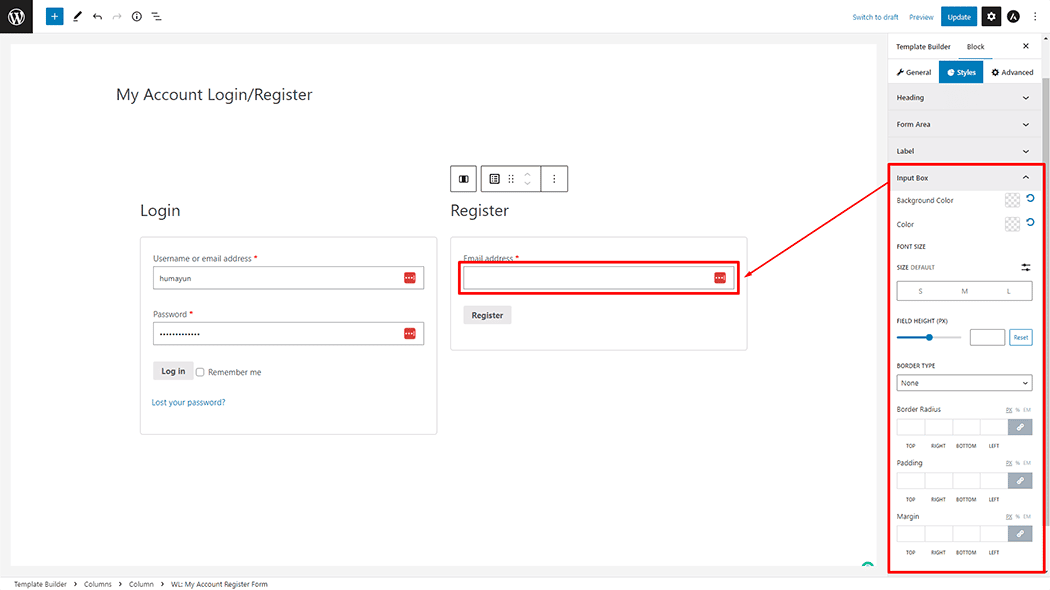Open the block inserter with the plus icon

pos(54,16)
